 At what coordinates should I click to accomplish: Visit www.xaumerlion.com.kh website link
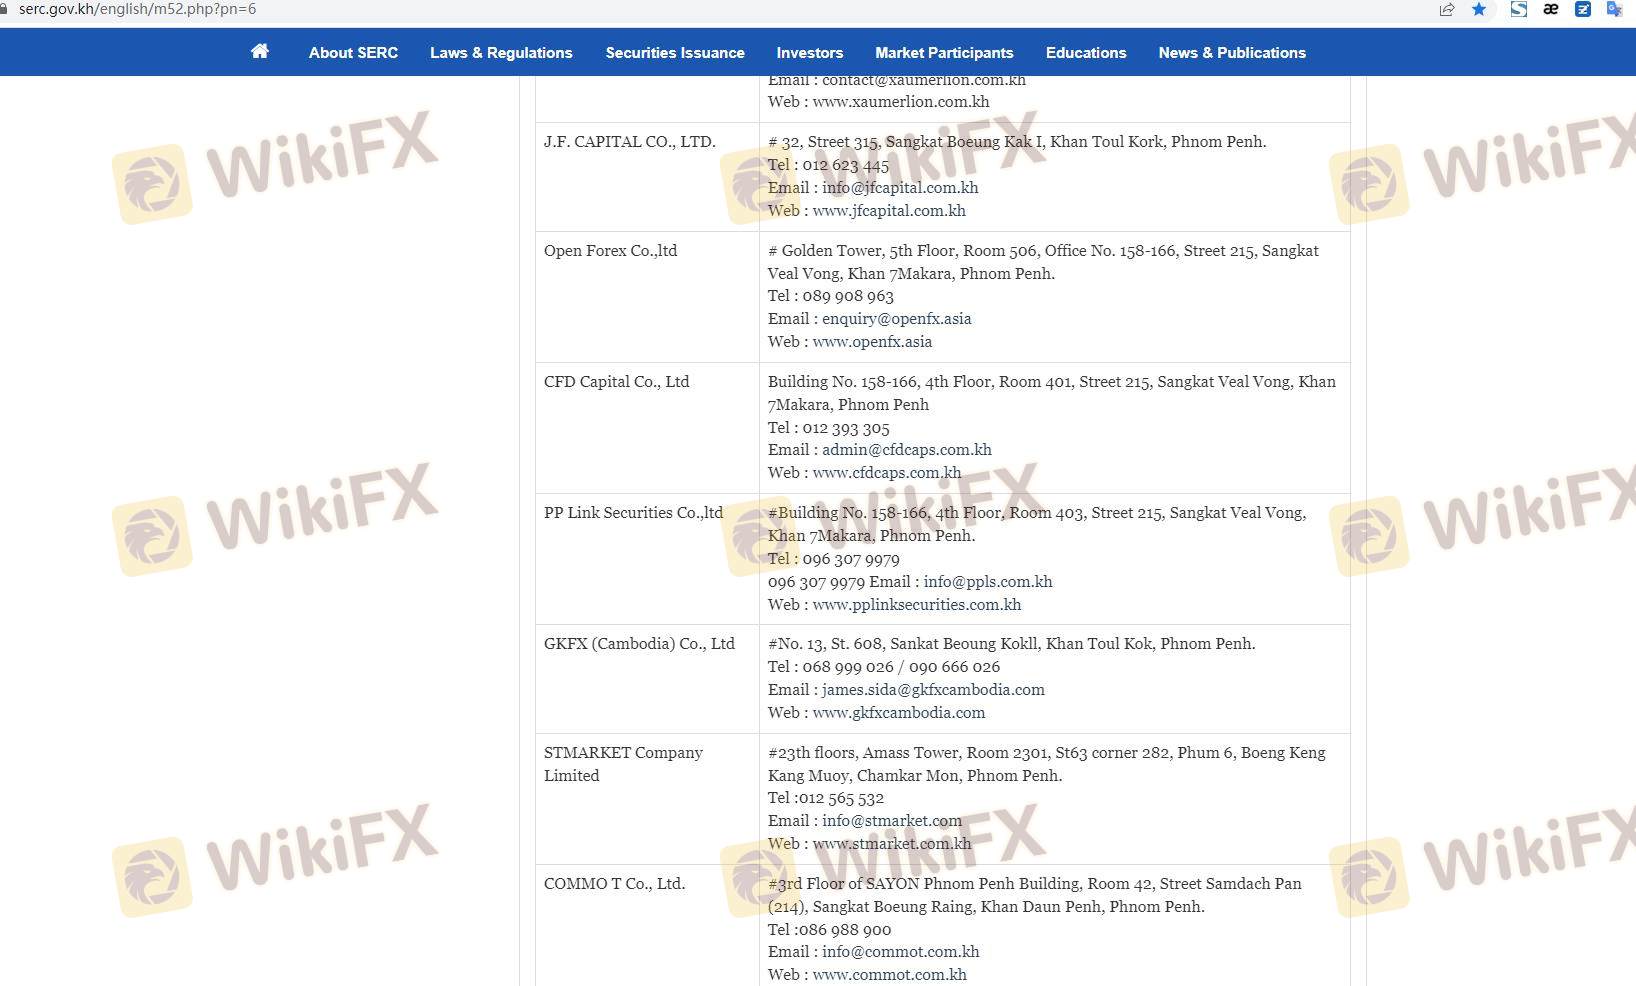point(901,102)
